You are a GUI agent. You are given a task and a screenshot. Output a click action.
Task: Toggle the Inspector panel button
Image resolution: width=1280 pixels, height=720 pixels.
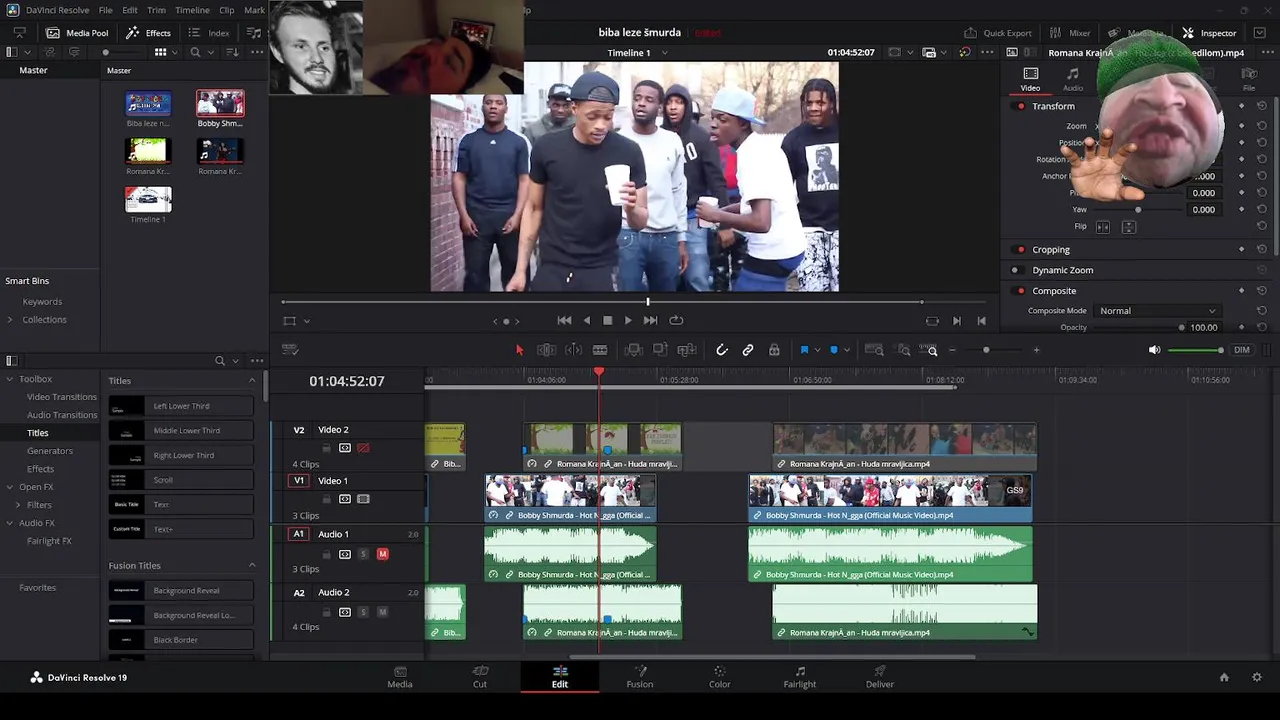(1209, 33)
